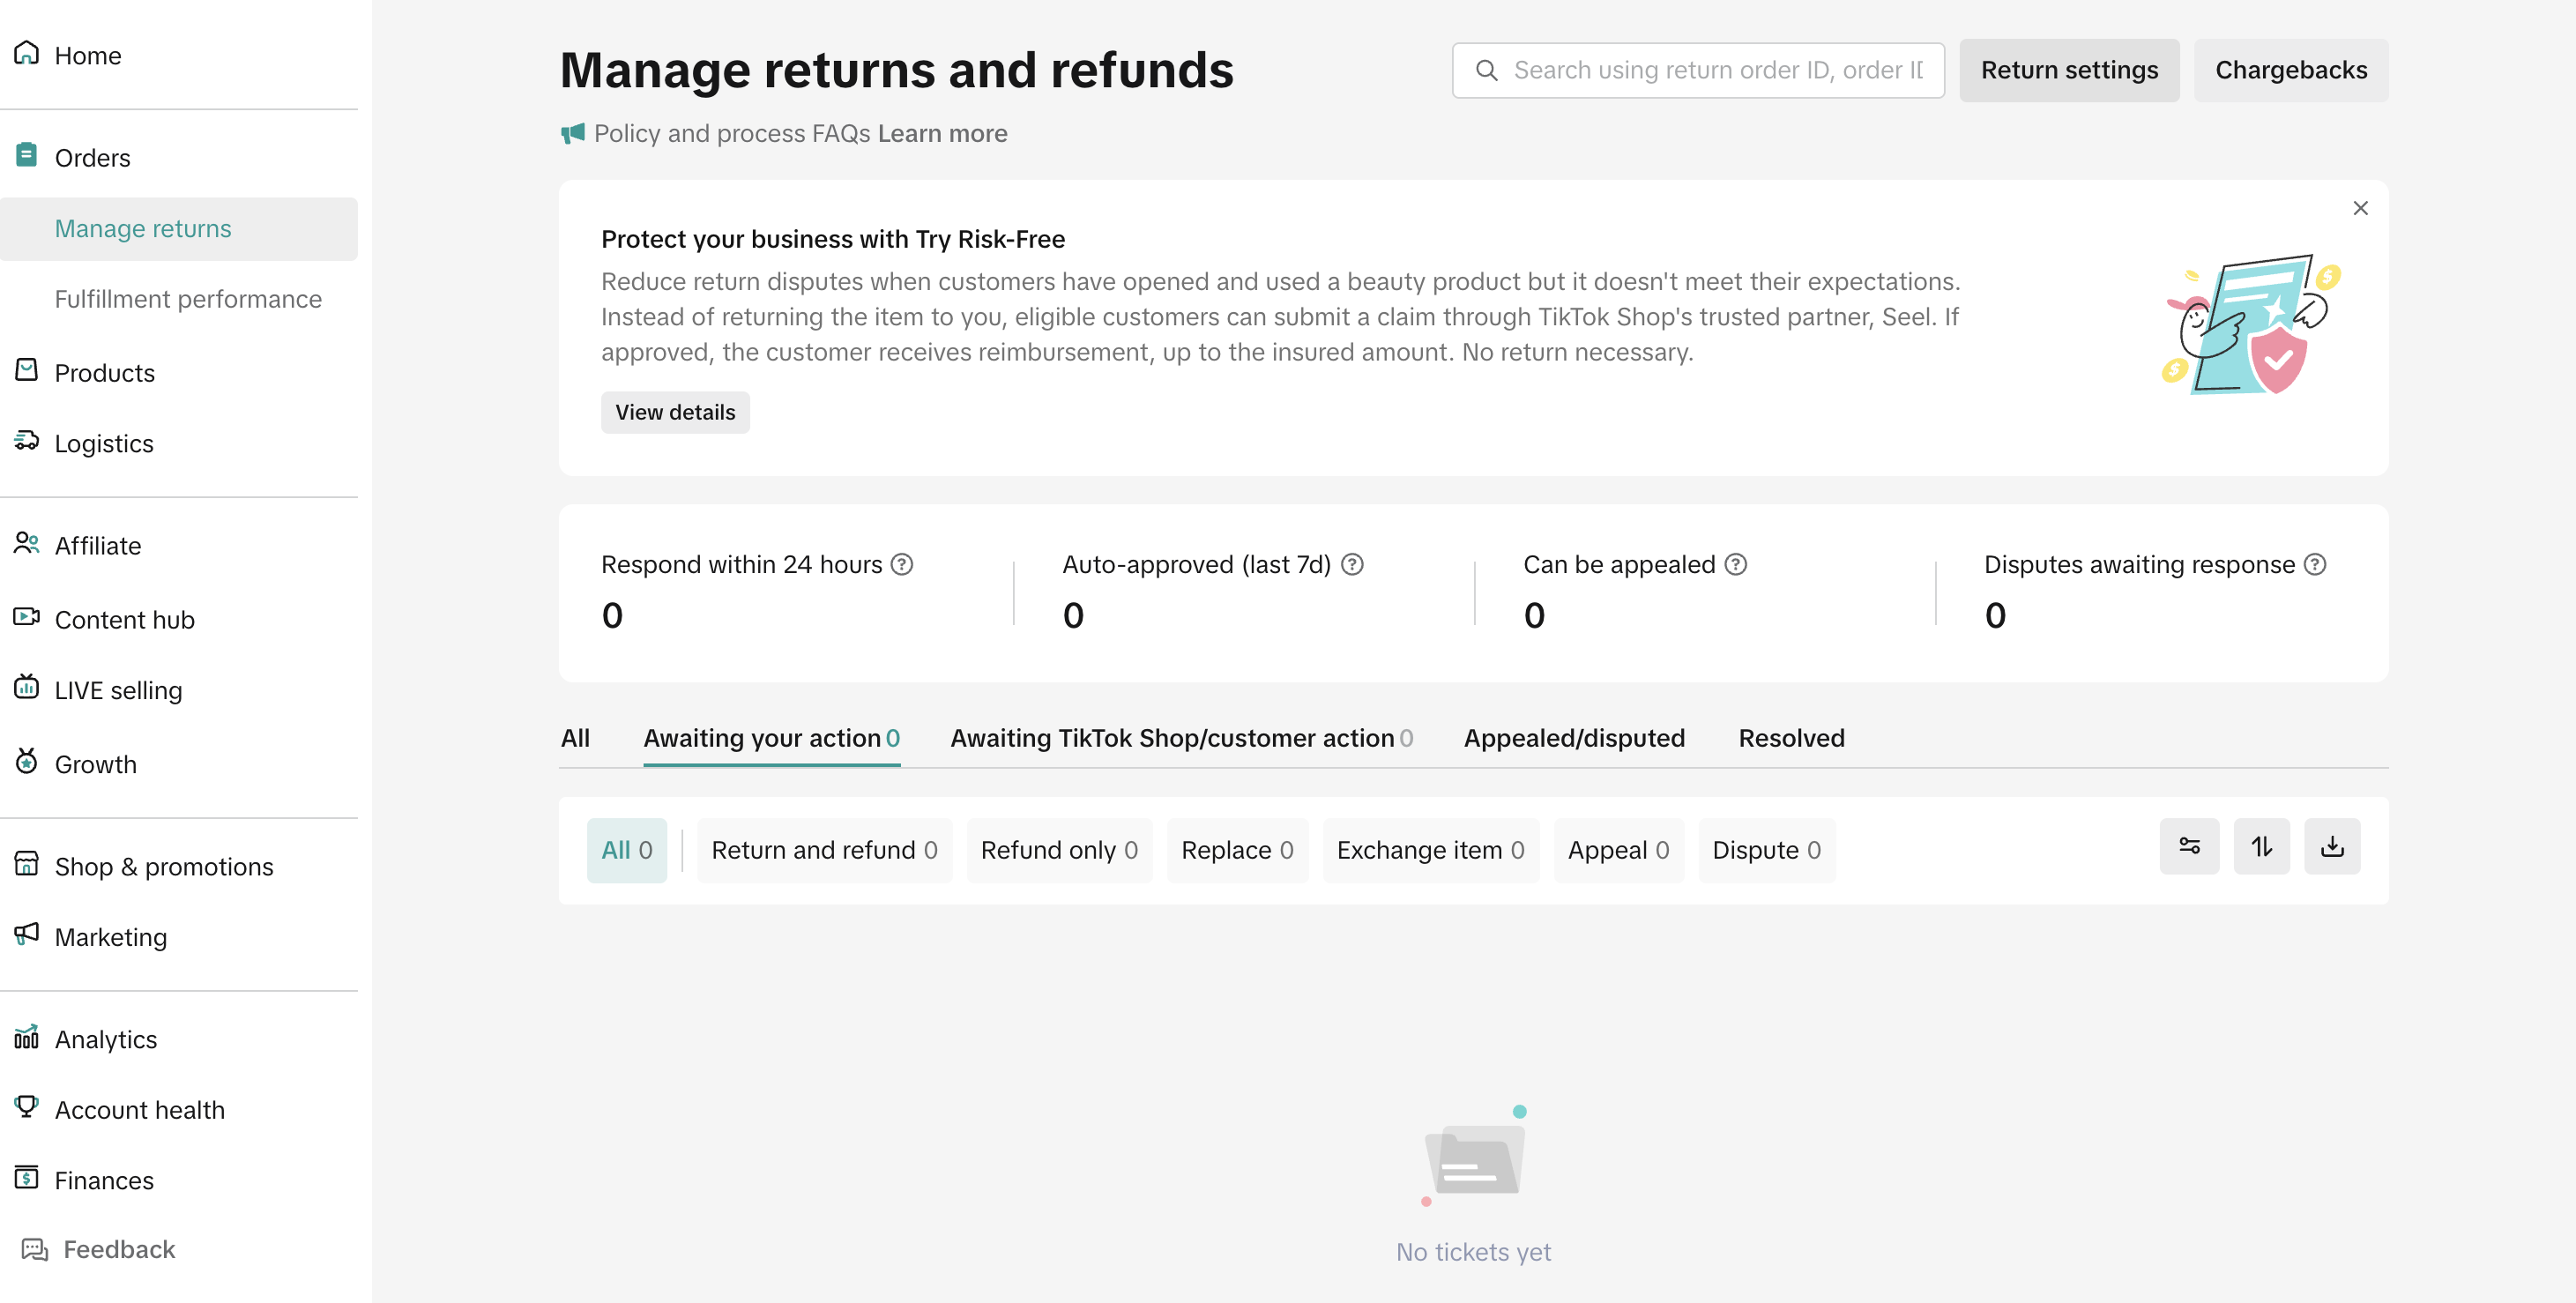Click the Affiliate people icon

click(x=27, y=543)
